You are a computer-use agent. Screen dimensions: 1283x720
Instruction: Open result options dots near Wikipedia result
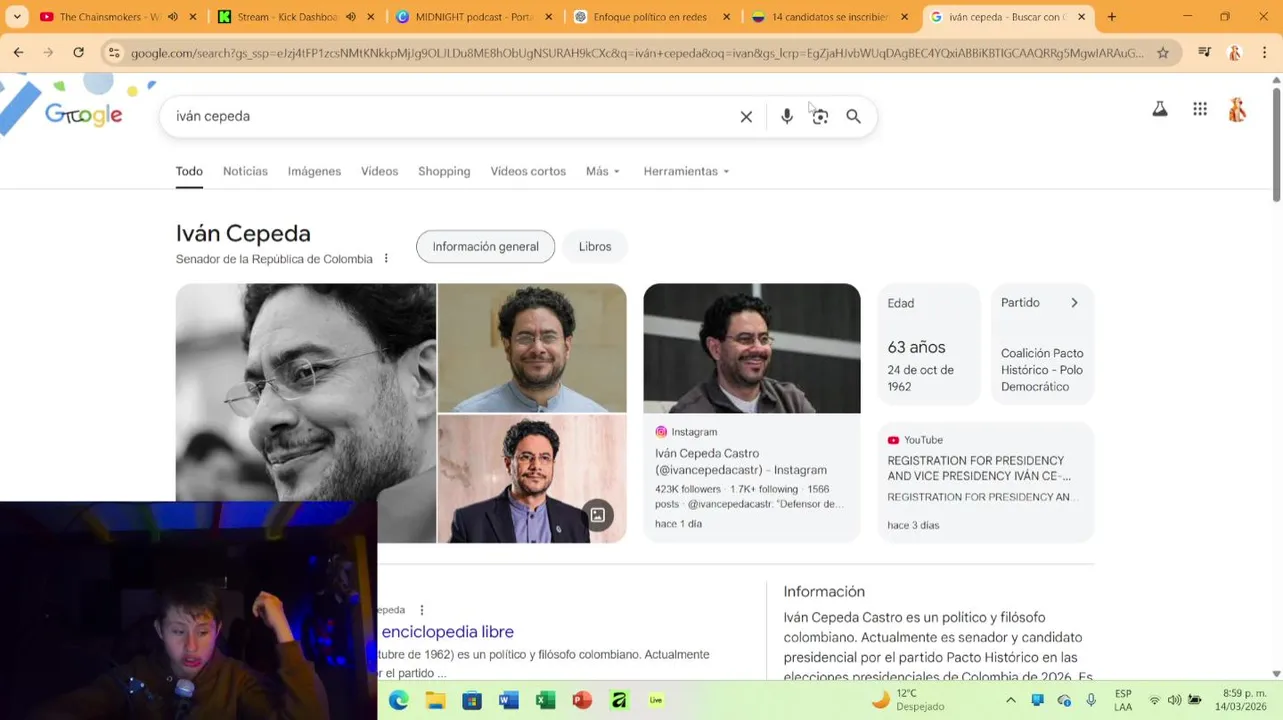click(x=422, y=610)
